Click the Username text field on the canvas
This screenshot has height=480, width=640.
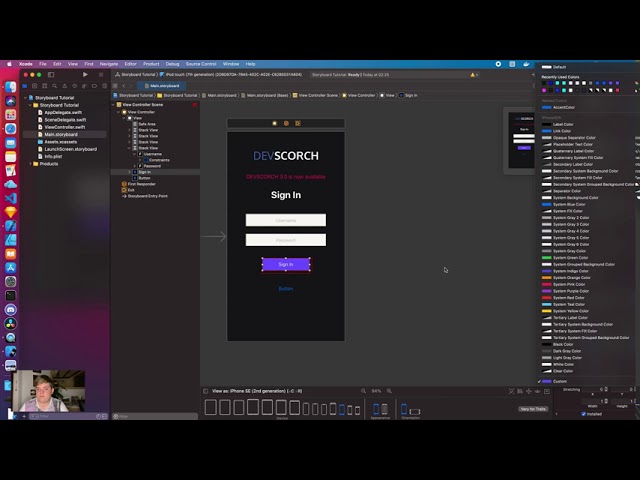point(286,220)
